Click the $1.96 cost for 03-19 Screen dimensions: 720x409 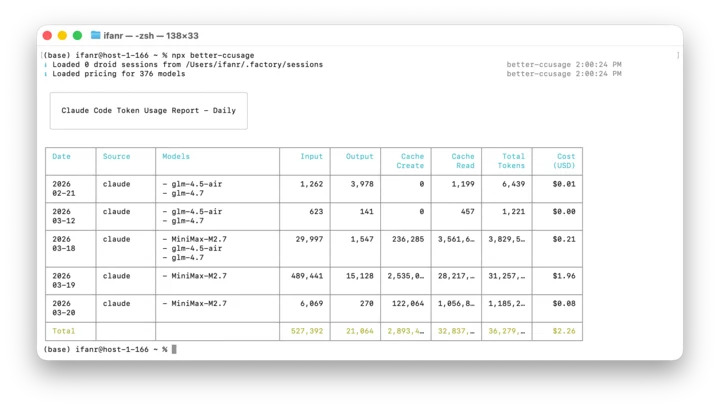tap(564, 276)
